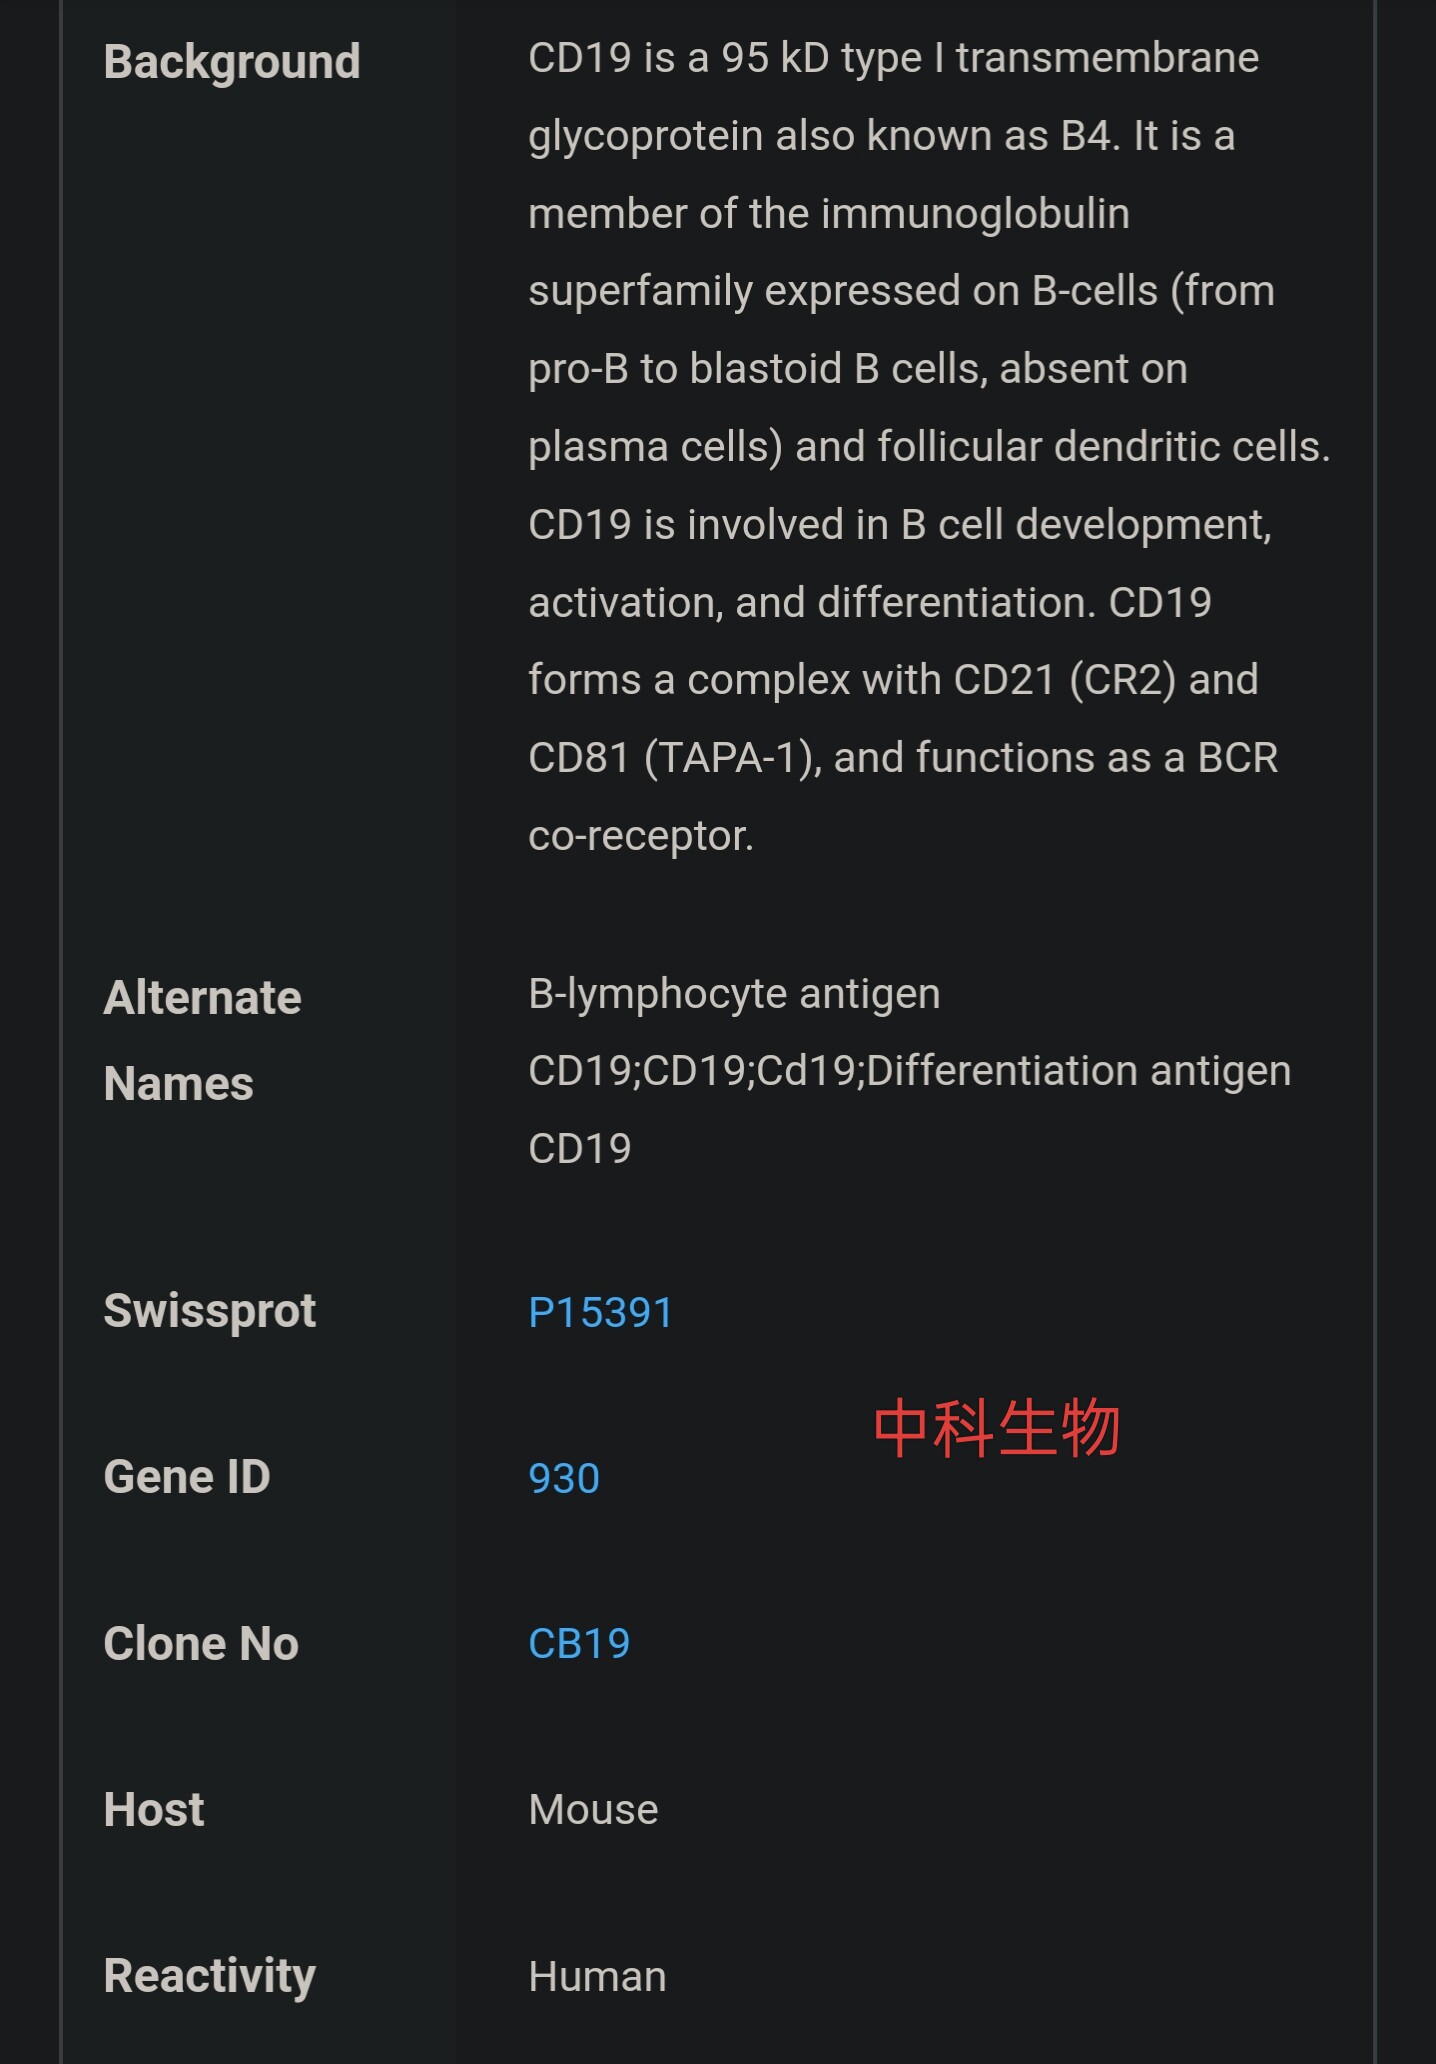1436x2064 pixels.
Task: Click the CD19 background description paragraph
Action: click(x=929, y=446)
